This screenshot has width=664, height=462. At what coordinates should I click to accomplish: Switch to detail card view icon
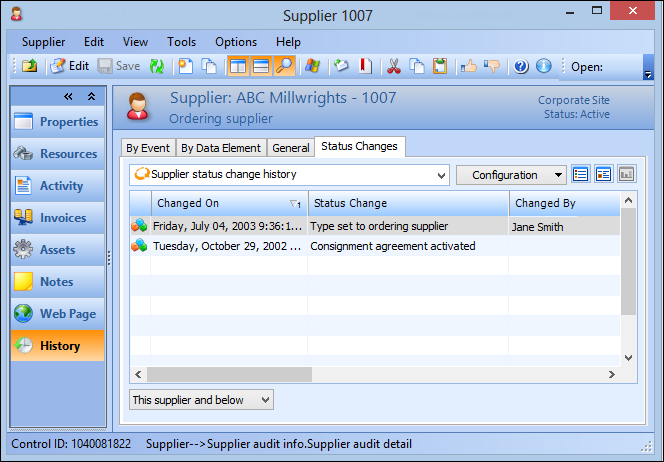(603, 174)
